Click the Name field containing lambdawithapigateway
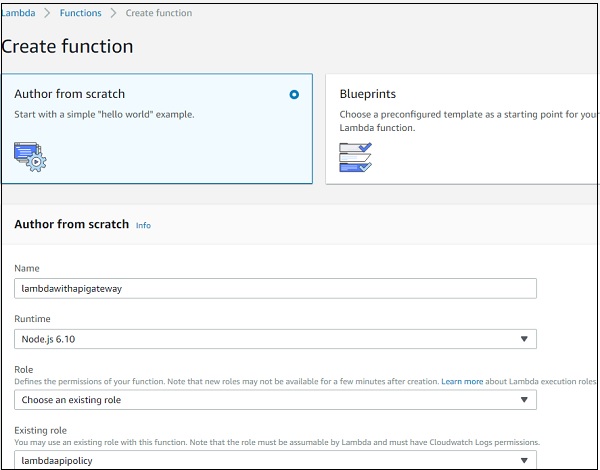600x470 pixels. point(276,288)
